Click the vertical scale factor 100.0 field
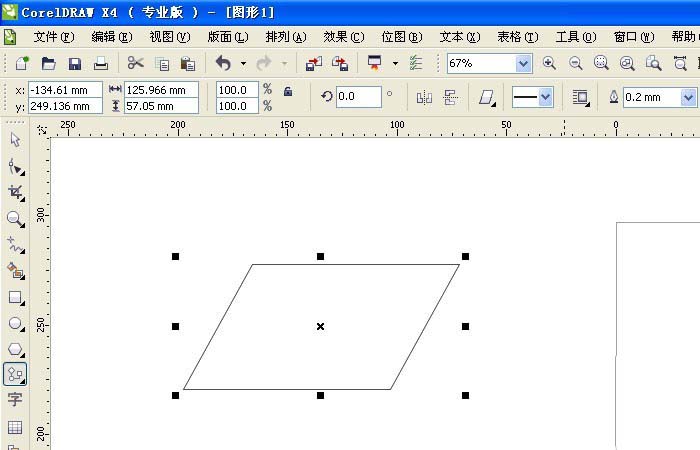The image size is (700, 450). pyautogui.click(x=237, y=106)
